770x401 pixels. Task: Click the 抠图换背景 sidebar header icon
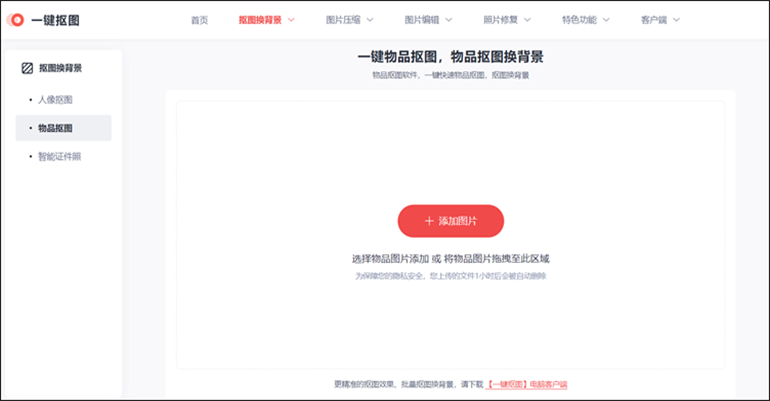(27, 68)
